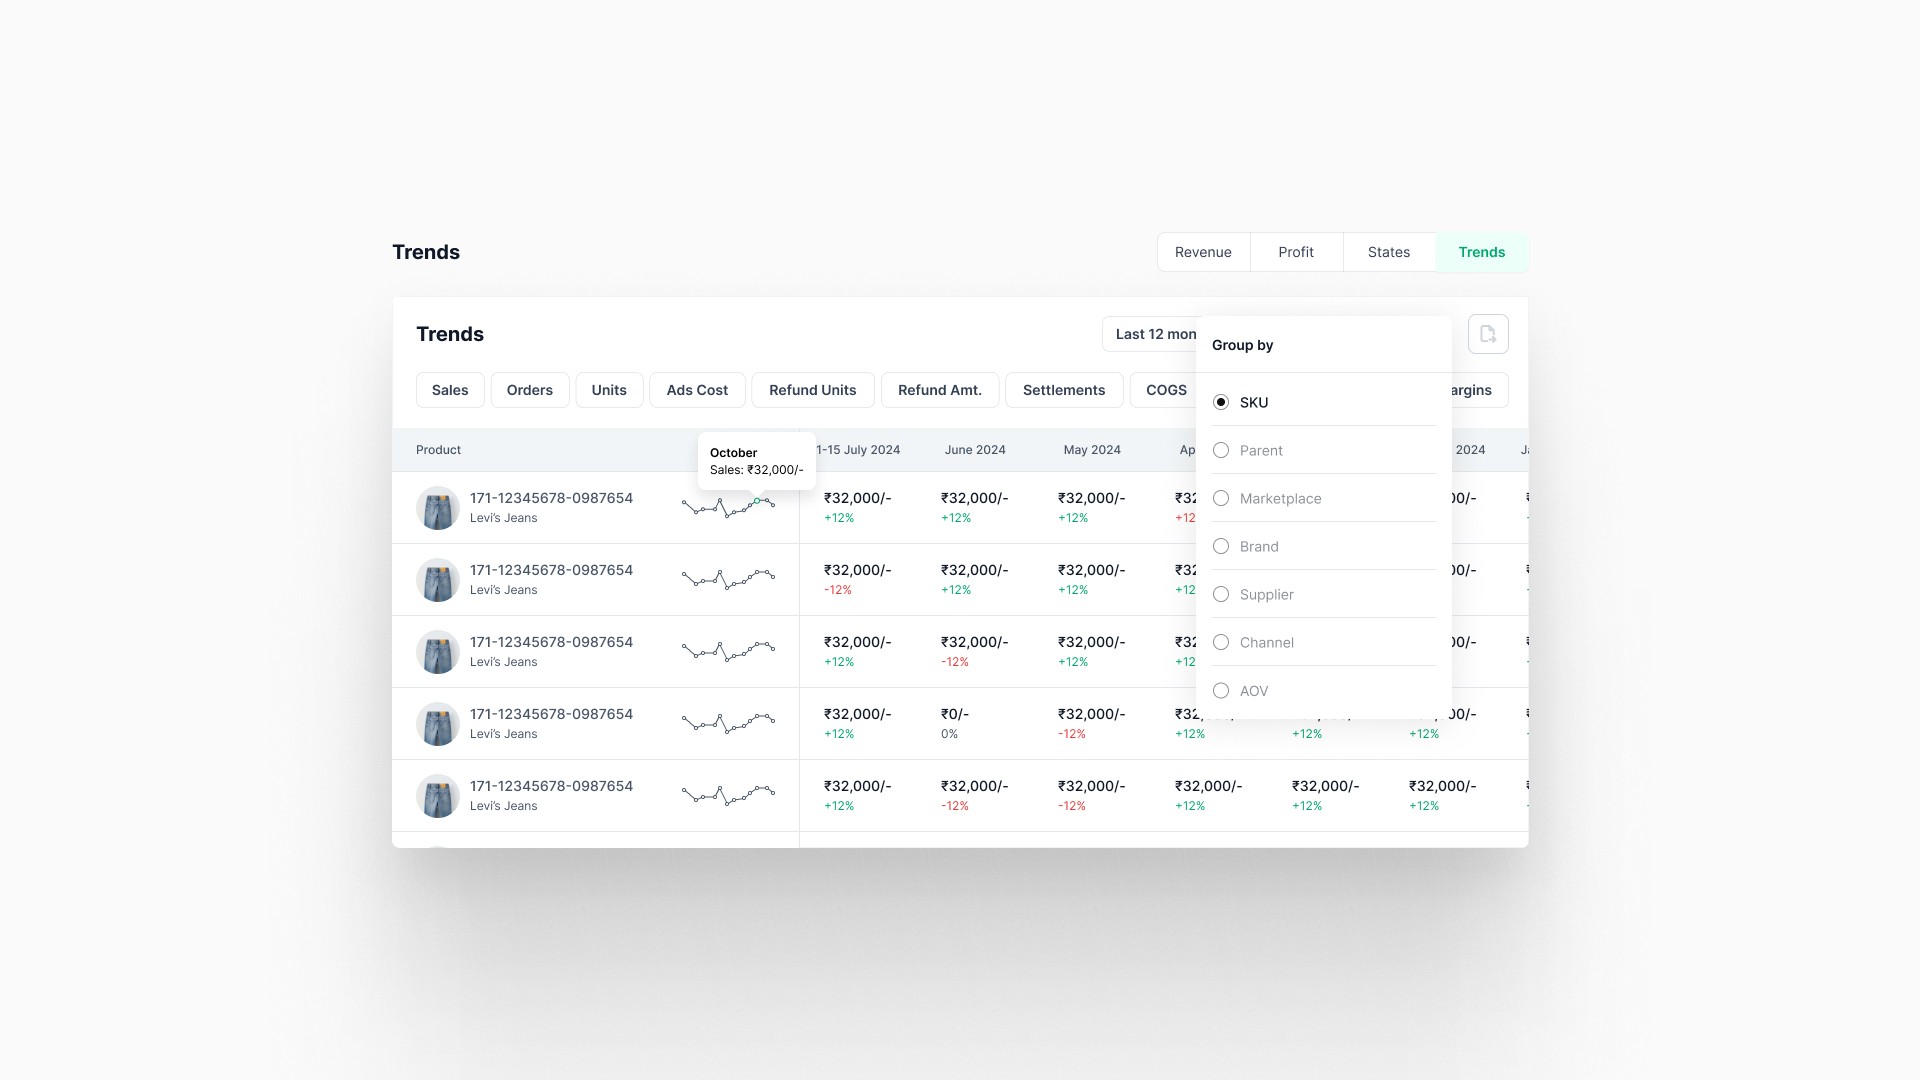Select Channel radio button
Viewport: 1920px width, 1080px height.
(x=1221, y=642)
